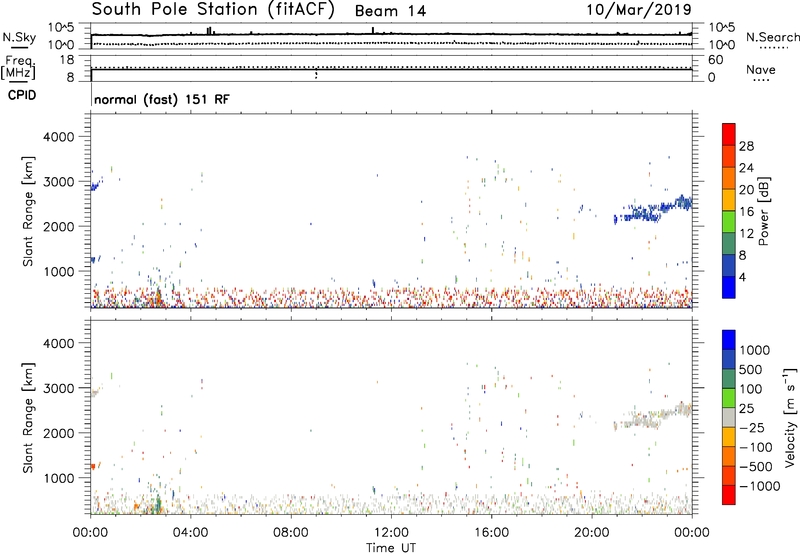Image resolution: width=800 pixels, height=554 pixels.
Task: Click the "Beam 14" label
Action: 390,11
